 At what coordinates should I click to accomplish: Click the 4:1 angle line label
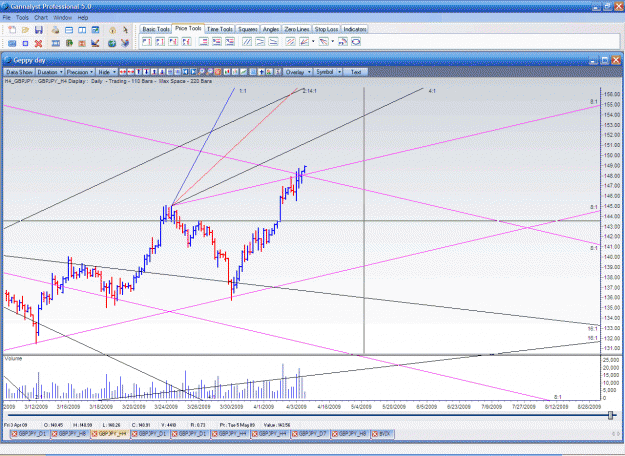[x=432, y=91]
